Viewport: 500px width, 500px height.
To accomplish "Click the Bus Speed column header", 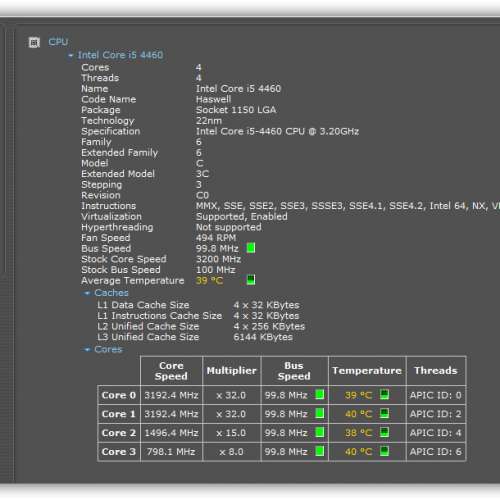I will [x=294, y=371].
